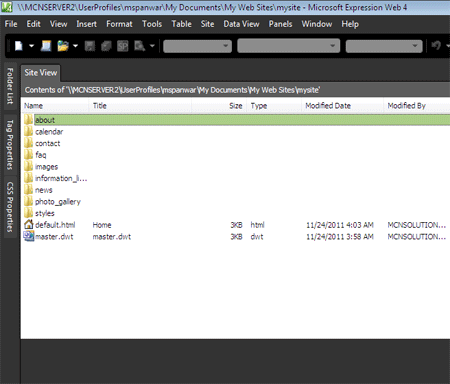450x384 pixels.
Task: Open the New Page dropdown arrow
Action: 31,46
